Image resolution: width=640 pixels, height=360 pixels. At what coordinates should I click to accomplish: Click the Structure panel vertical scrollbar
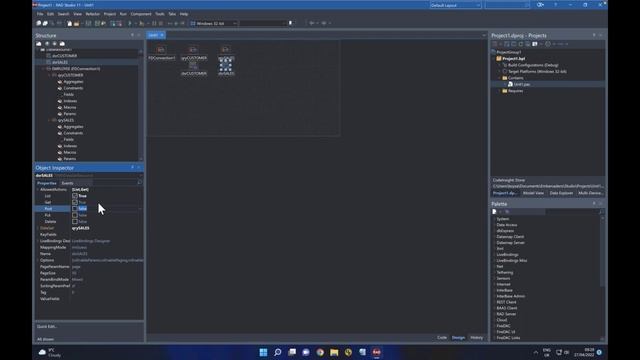[141, 104]
